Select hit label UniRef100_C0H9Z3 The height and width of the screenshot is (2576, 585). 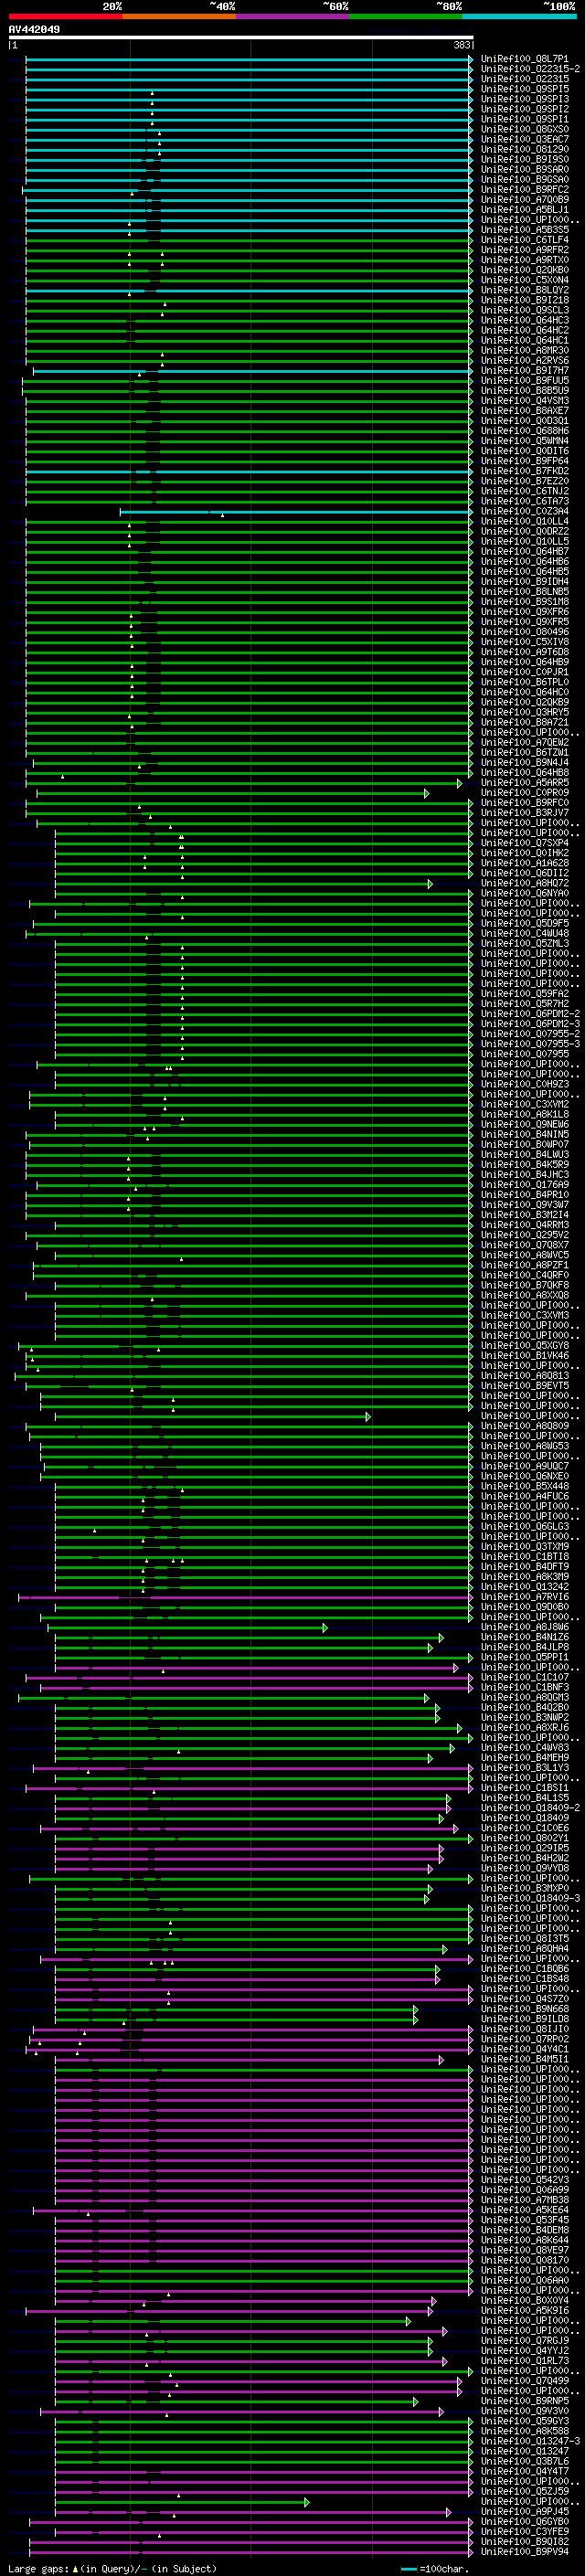tap(525, 1084)
